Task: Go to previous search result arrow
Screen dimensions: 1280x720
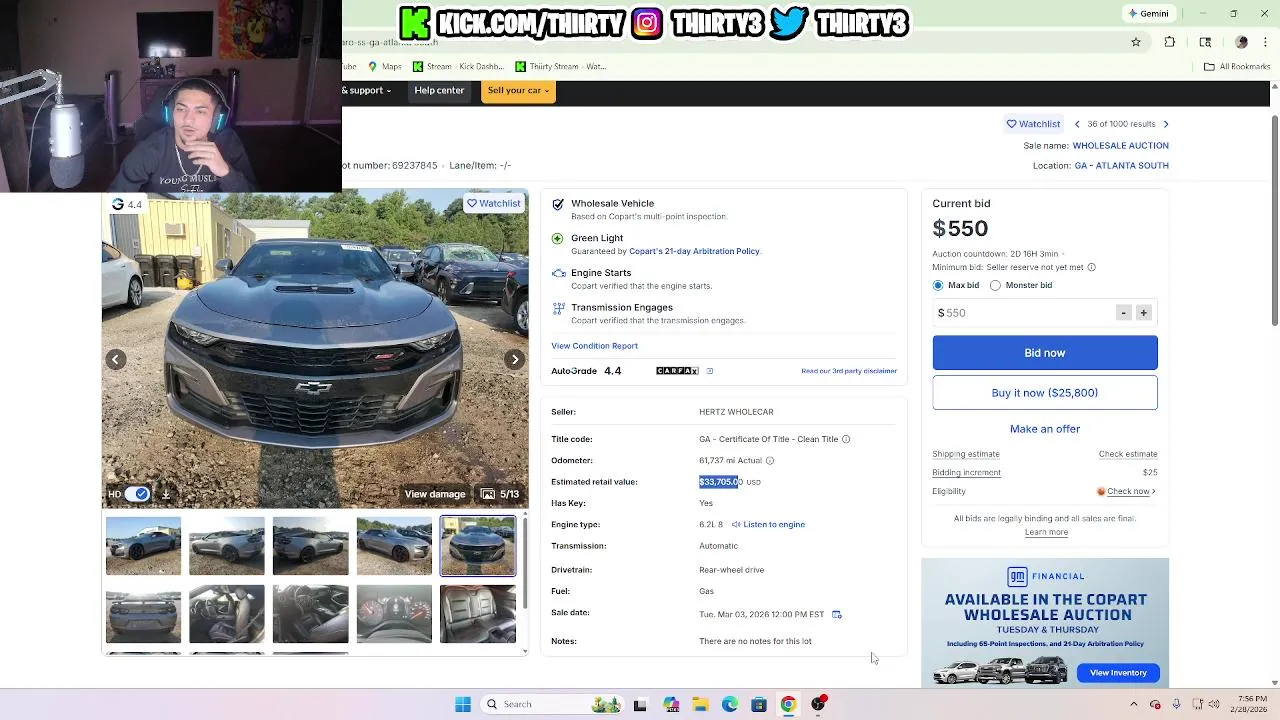Action: point(1077,124)
